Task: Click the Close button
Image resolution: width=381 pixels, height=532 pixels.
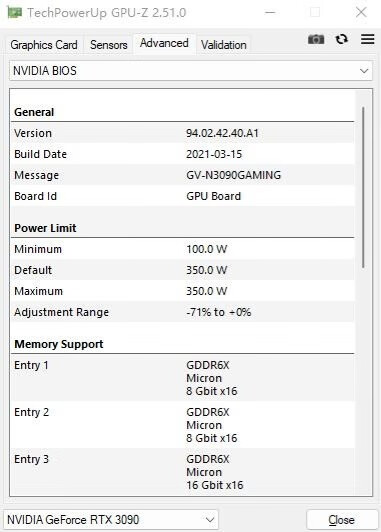Action: click(342, 520)
